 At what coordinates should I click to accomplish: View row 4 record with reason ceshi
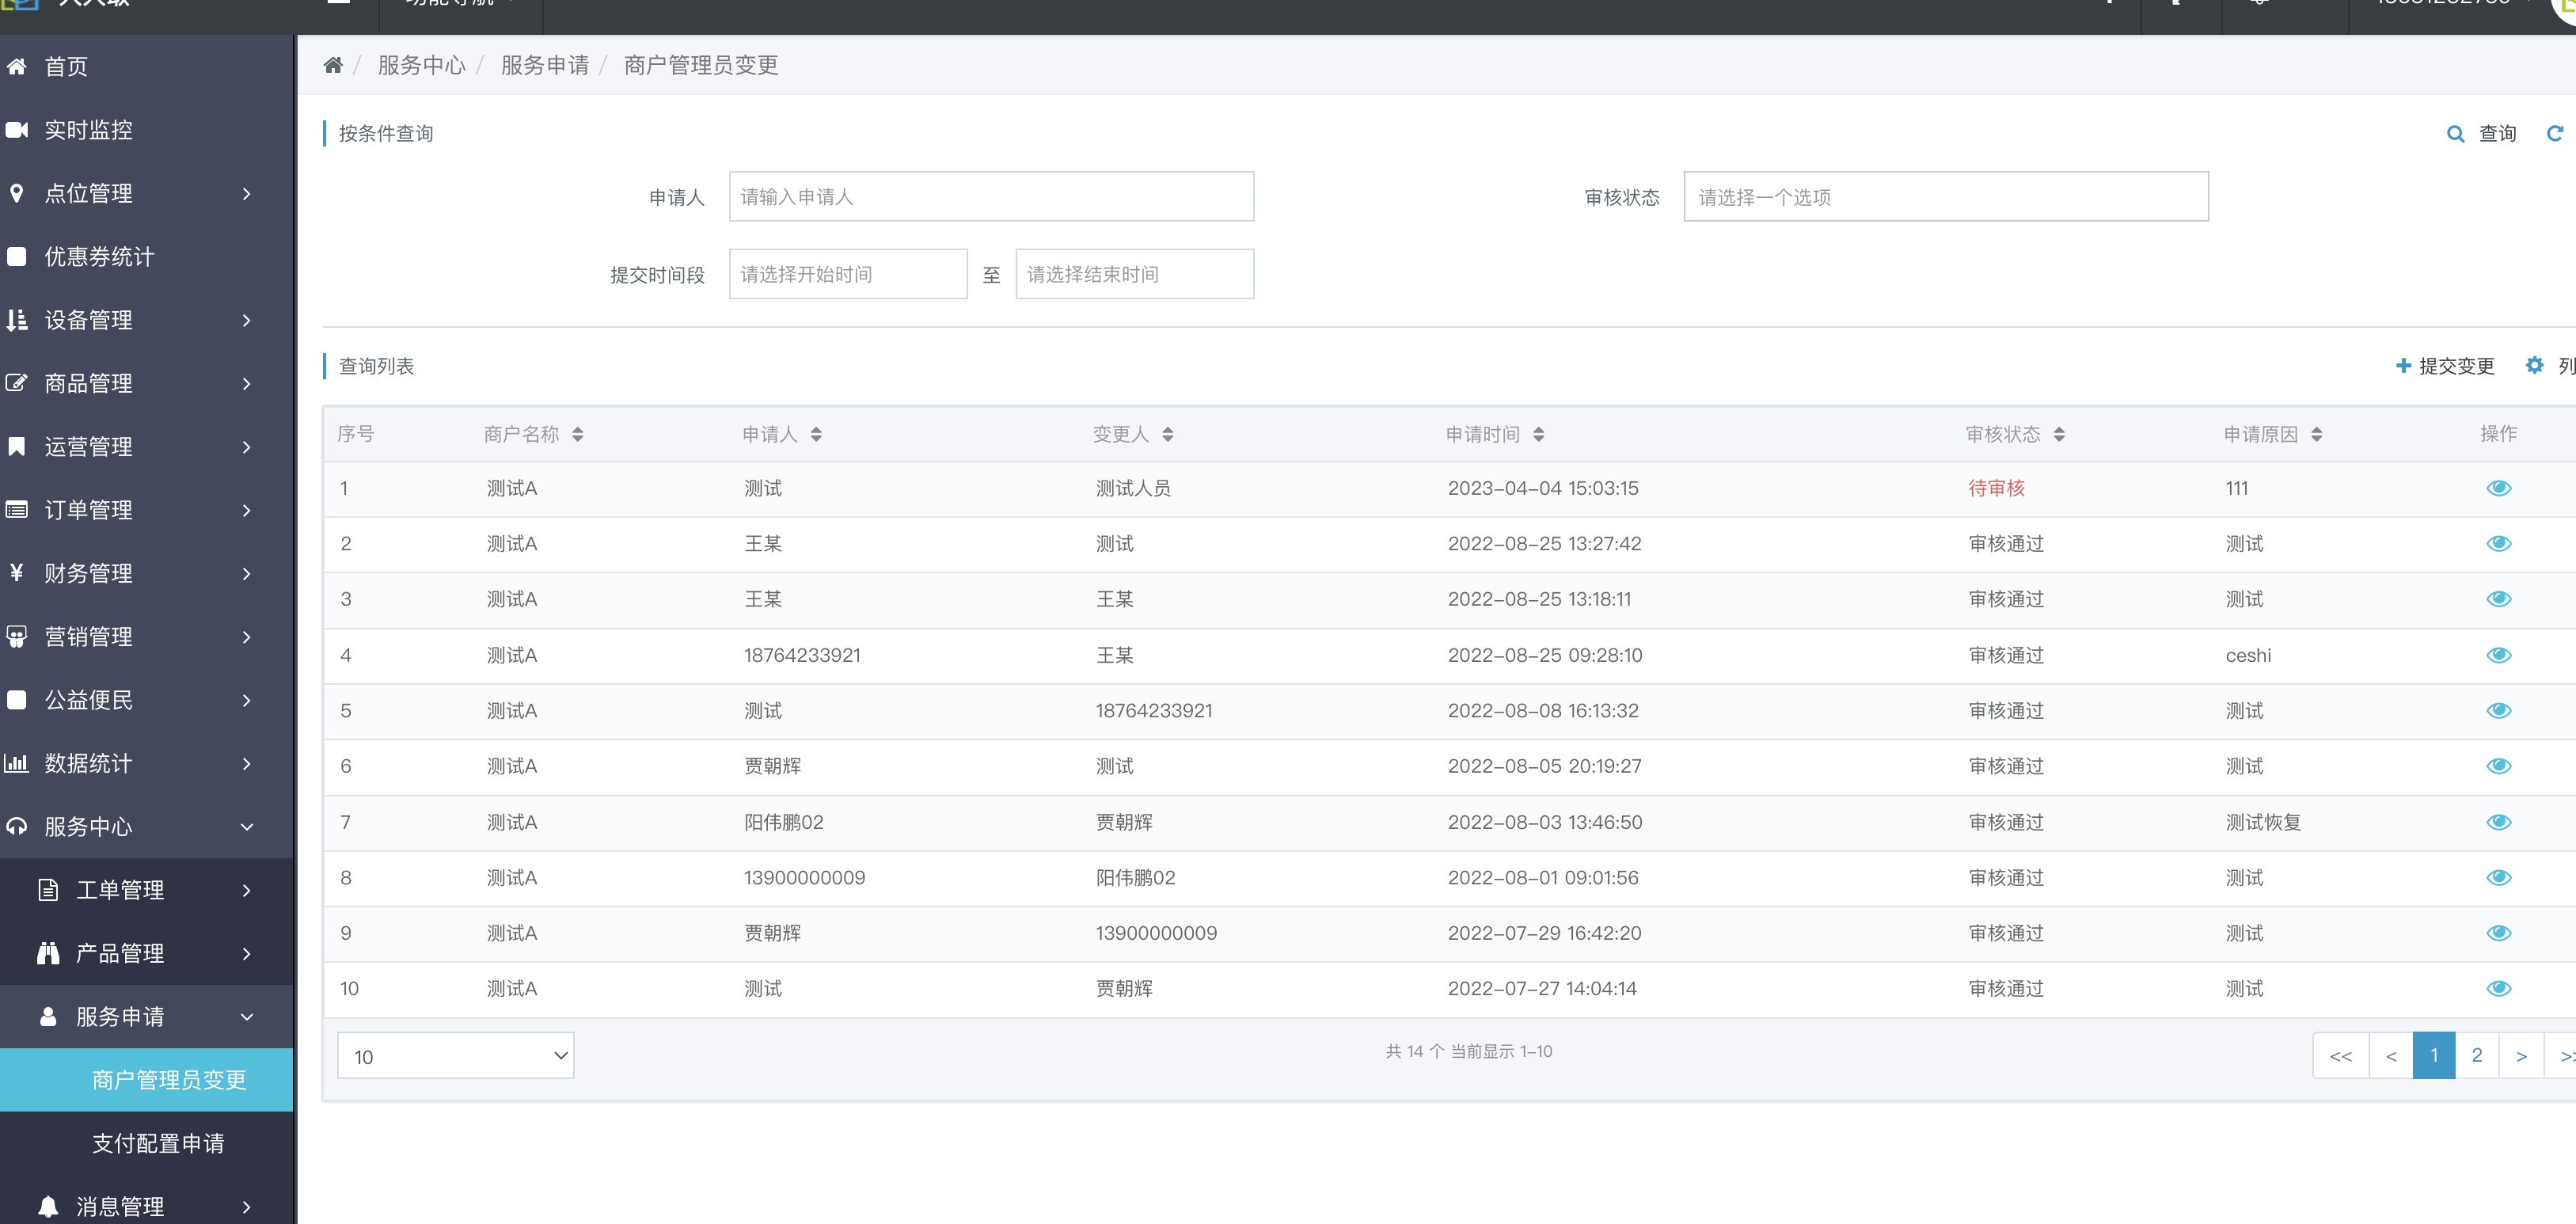2498,655
